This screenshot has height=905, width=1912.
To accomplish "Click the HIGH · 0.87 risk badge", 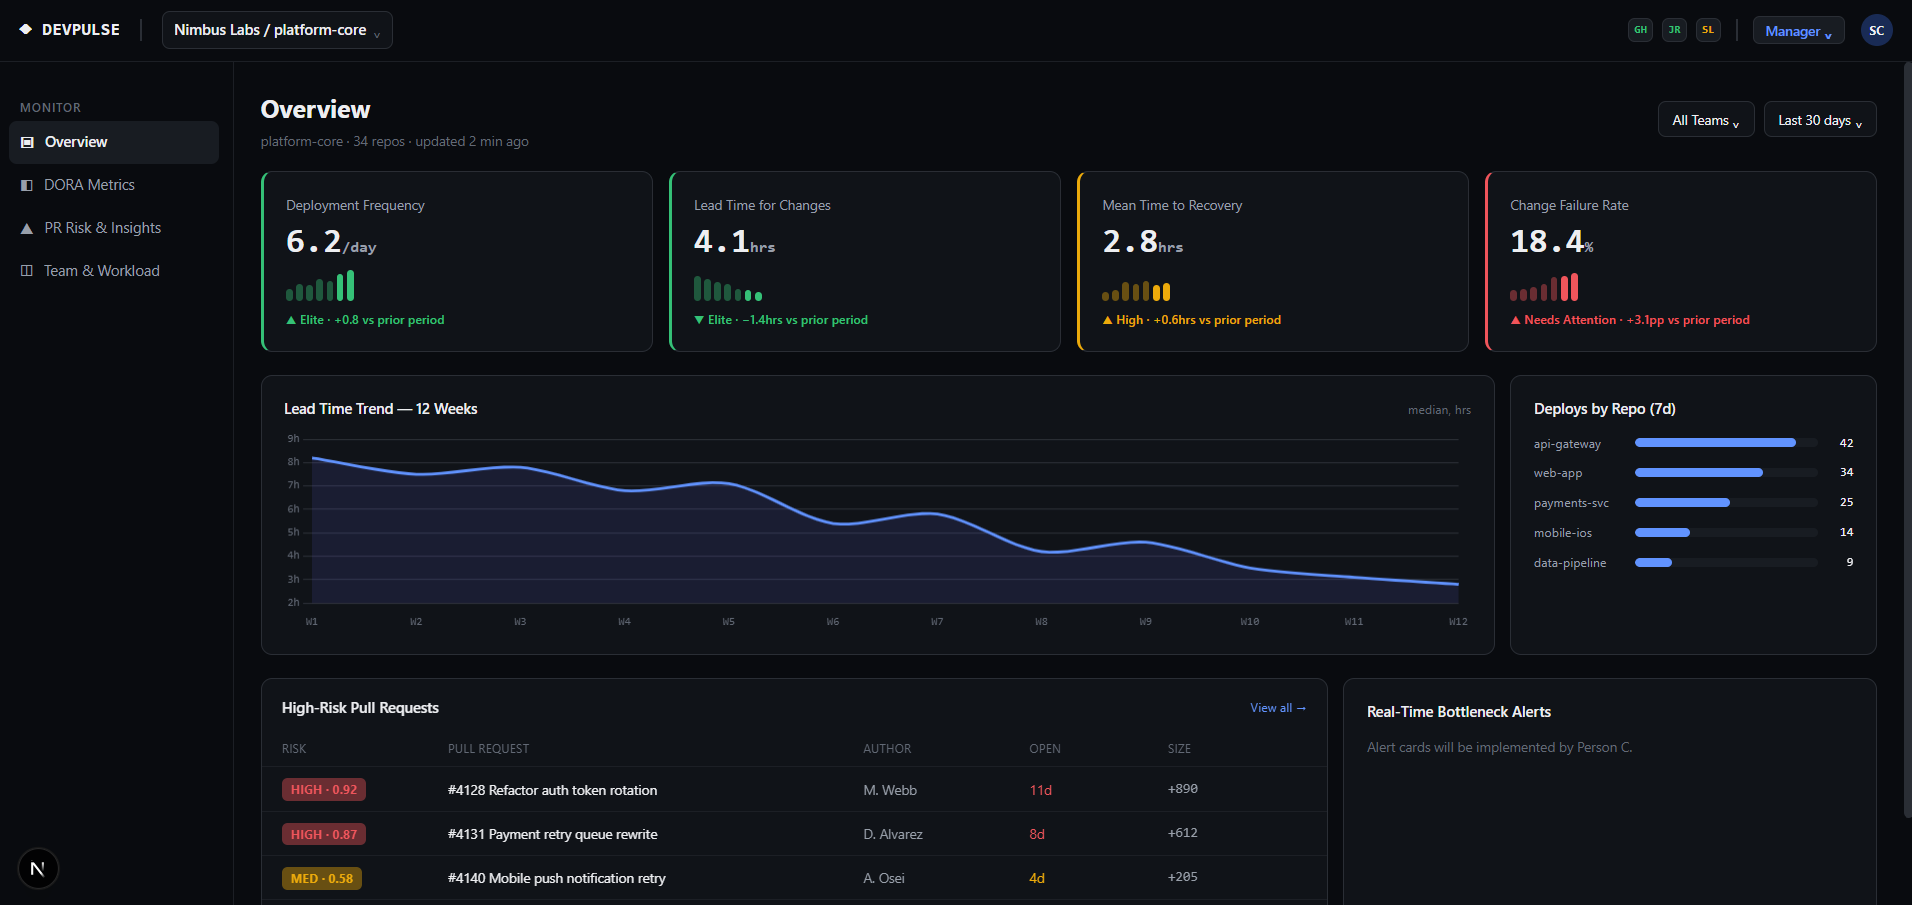I will click(324, 834).
